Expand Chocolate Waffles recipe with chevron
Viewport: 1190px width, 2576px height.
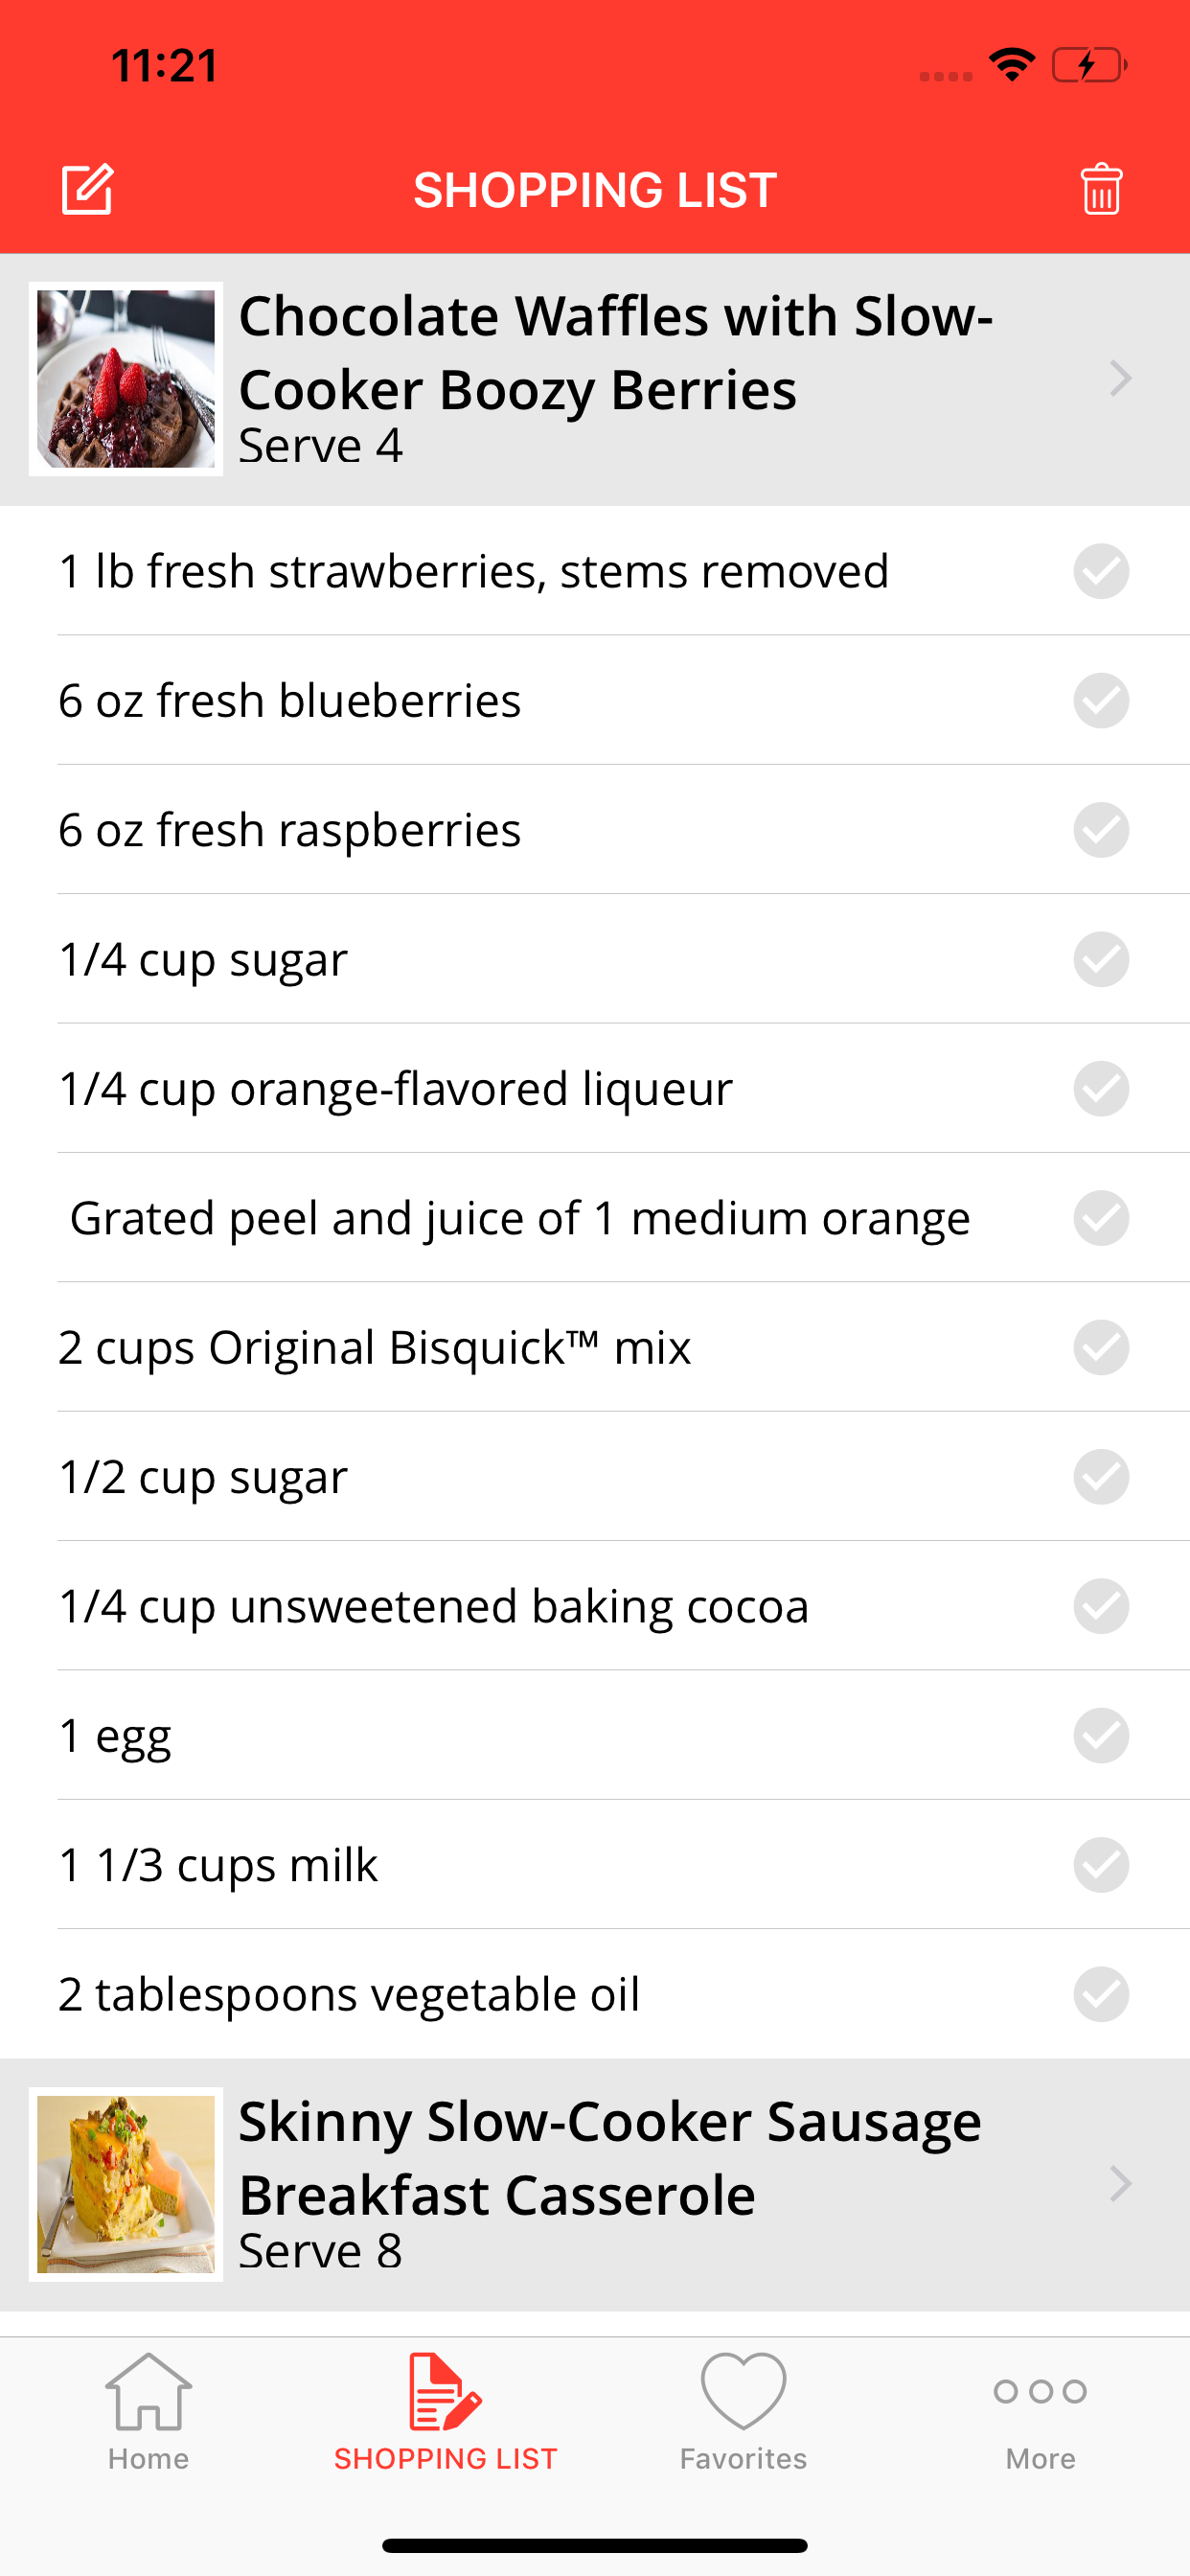1120,379
